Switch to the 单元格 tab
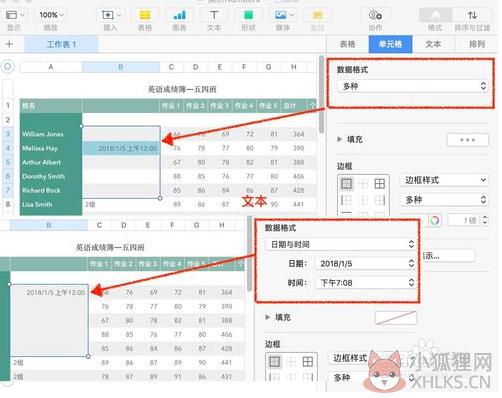502x398 pixels. [390, 44]
